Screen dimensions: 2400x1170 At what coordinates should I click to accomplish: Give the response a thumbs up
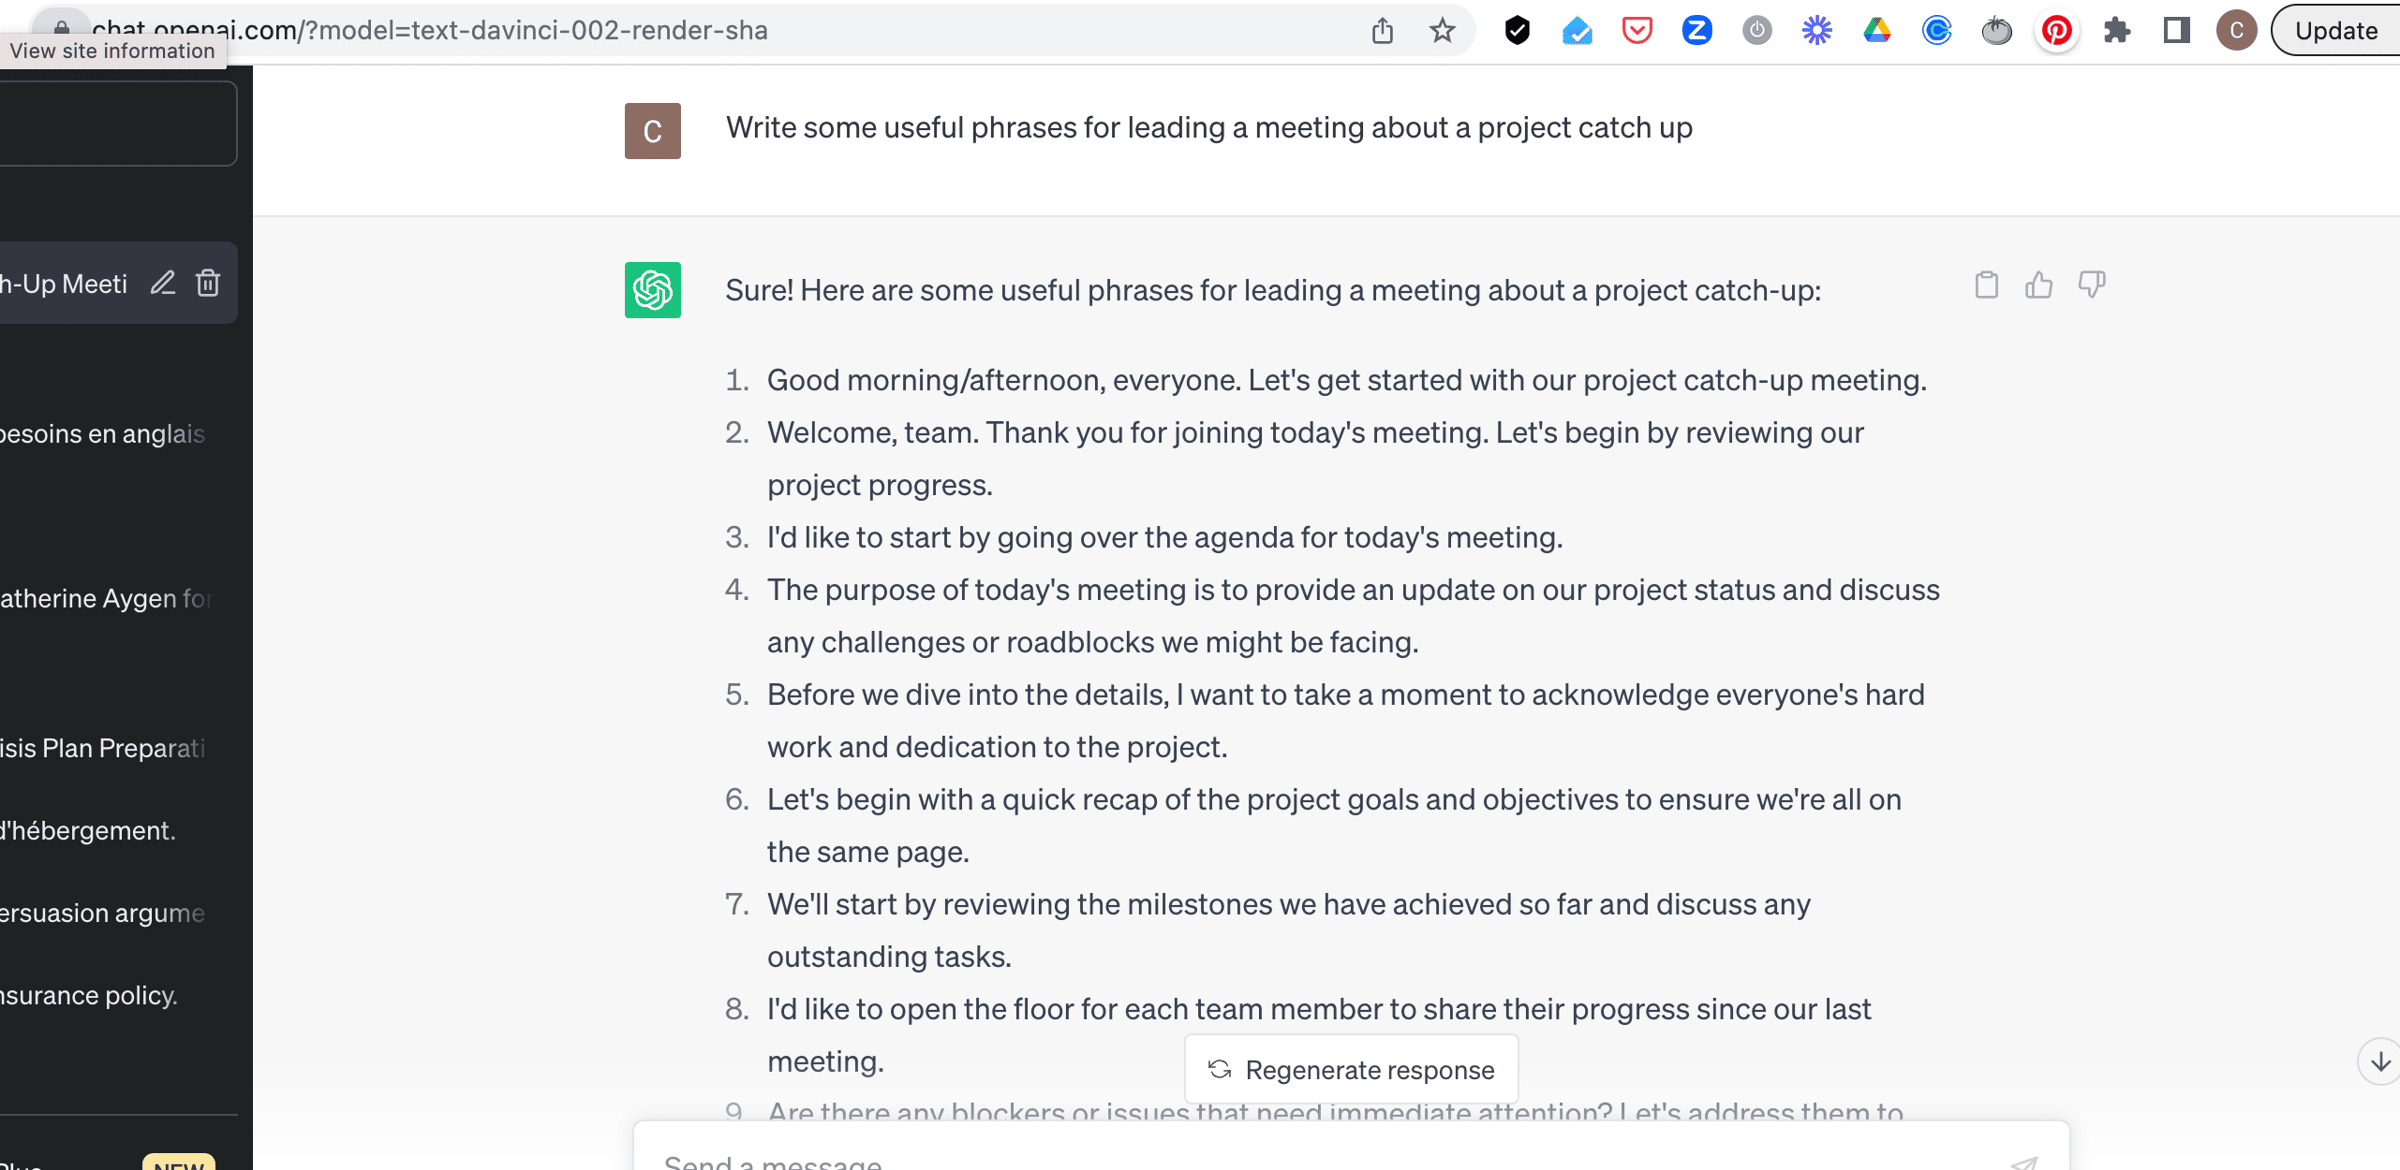coord(2039,285)
